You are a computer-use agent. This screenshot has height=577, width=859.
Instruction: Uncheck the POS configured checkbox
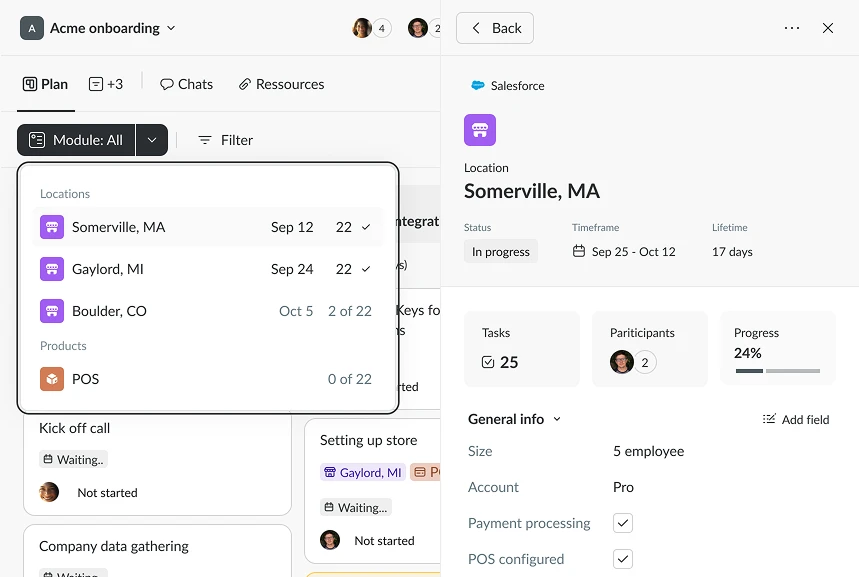[623, 559]
